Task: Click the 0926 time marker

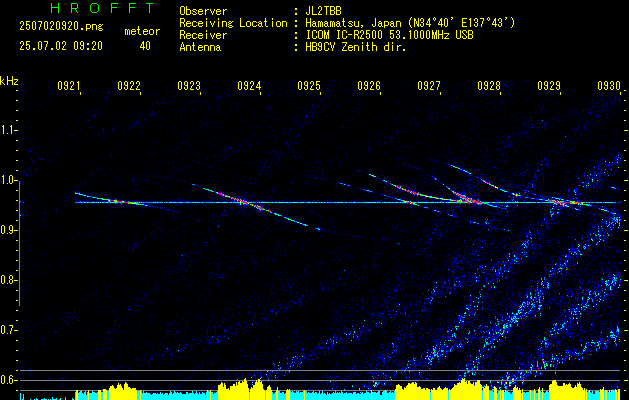Action: click(369, 86)
